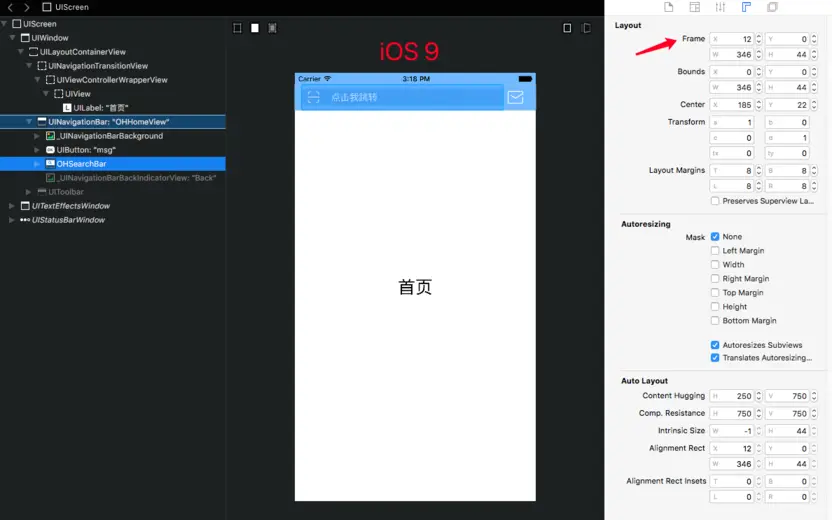Click the search bar in the preview
This screenshot has width=832, height=520.
[402, 97]
